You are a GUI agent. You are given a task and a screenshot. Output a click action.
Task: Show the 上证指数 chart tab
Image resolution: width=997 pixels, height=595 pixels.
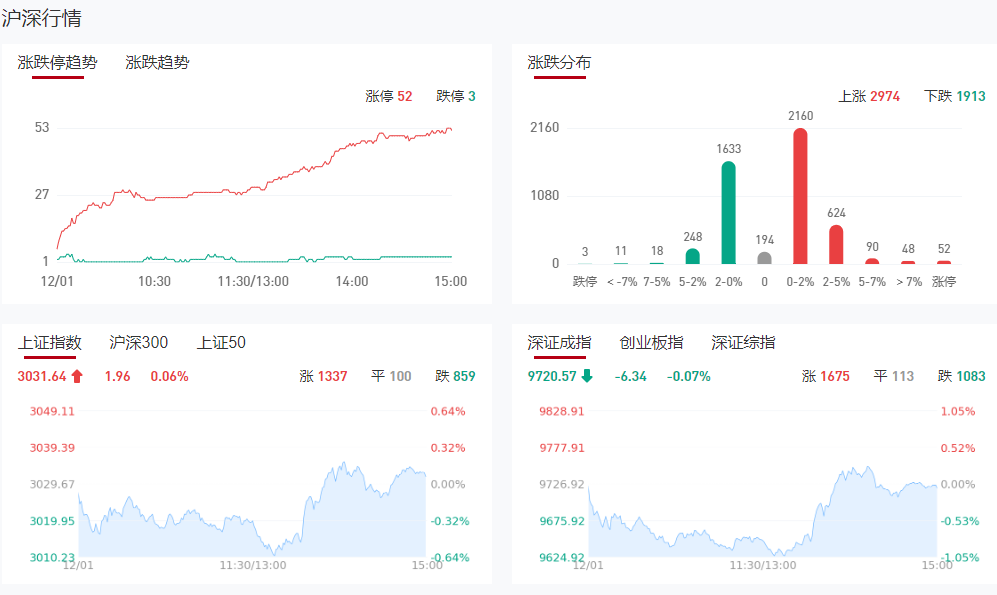tap(49, 343)
